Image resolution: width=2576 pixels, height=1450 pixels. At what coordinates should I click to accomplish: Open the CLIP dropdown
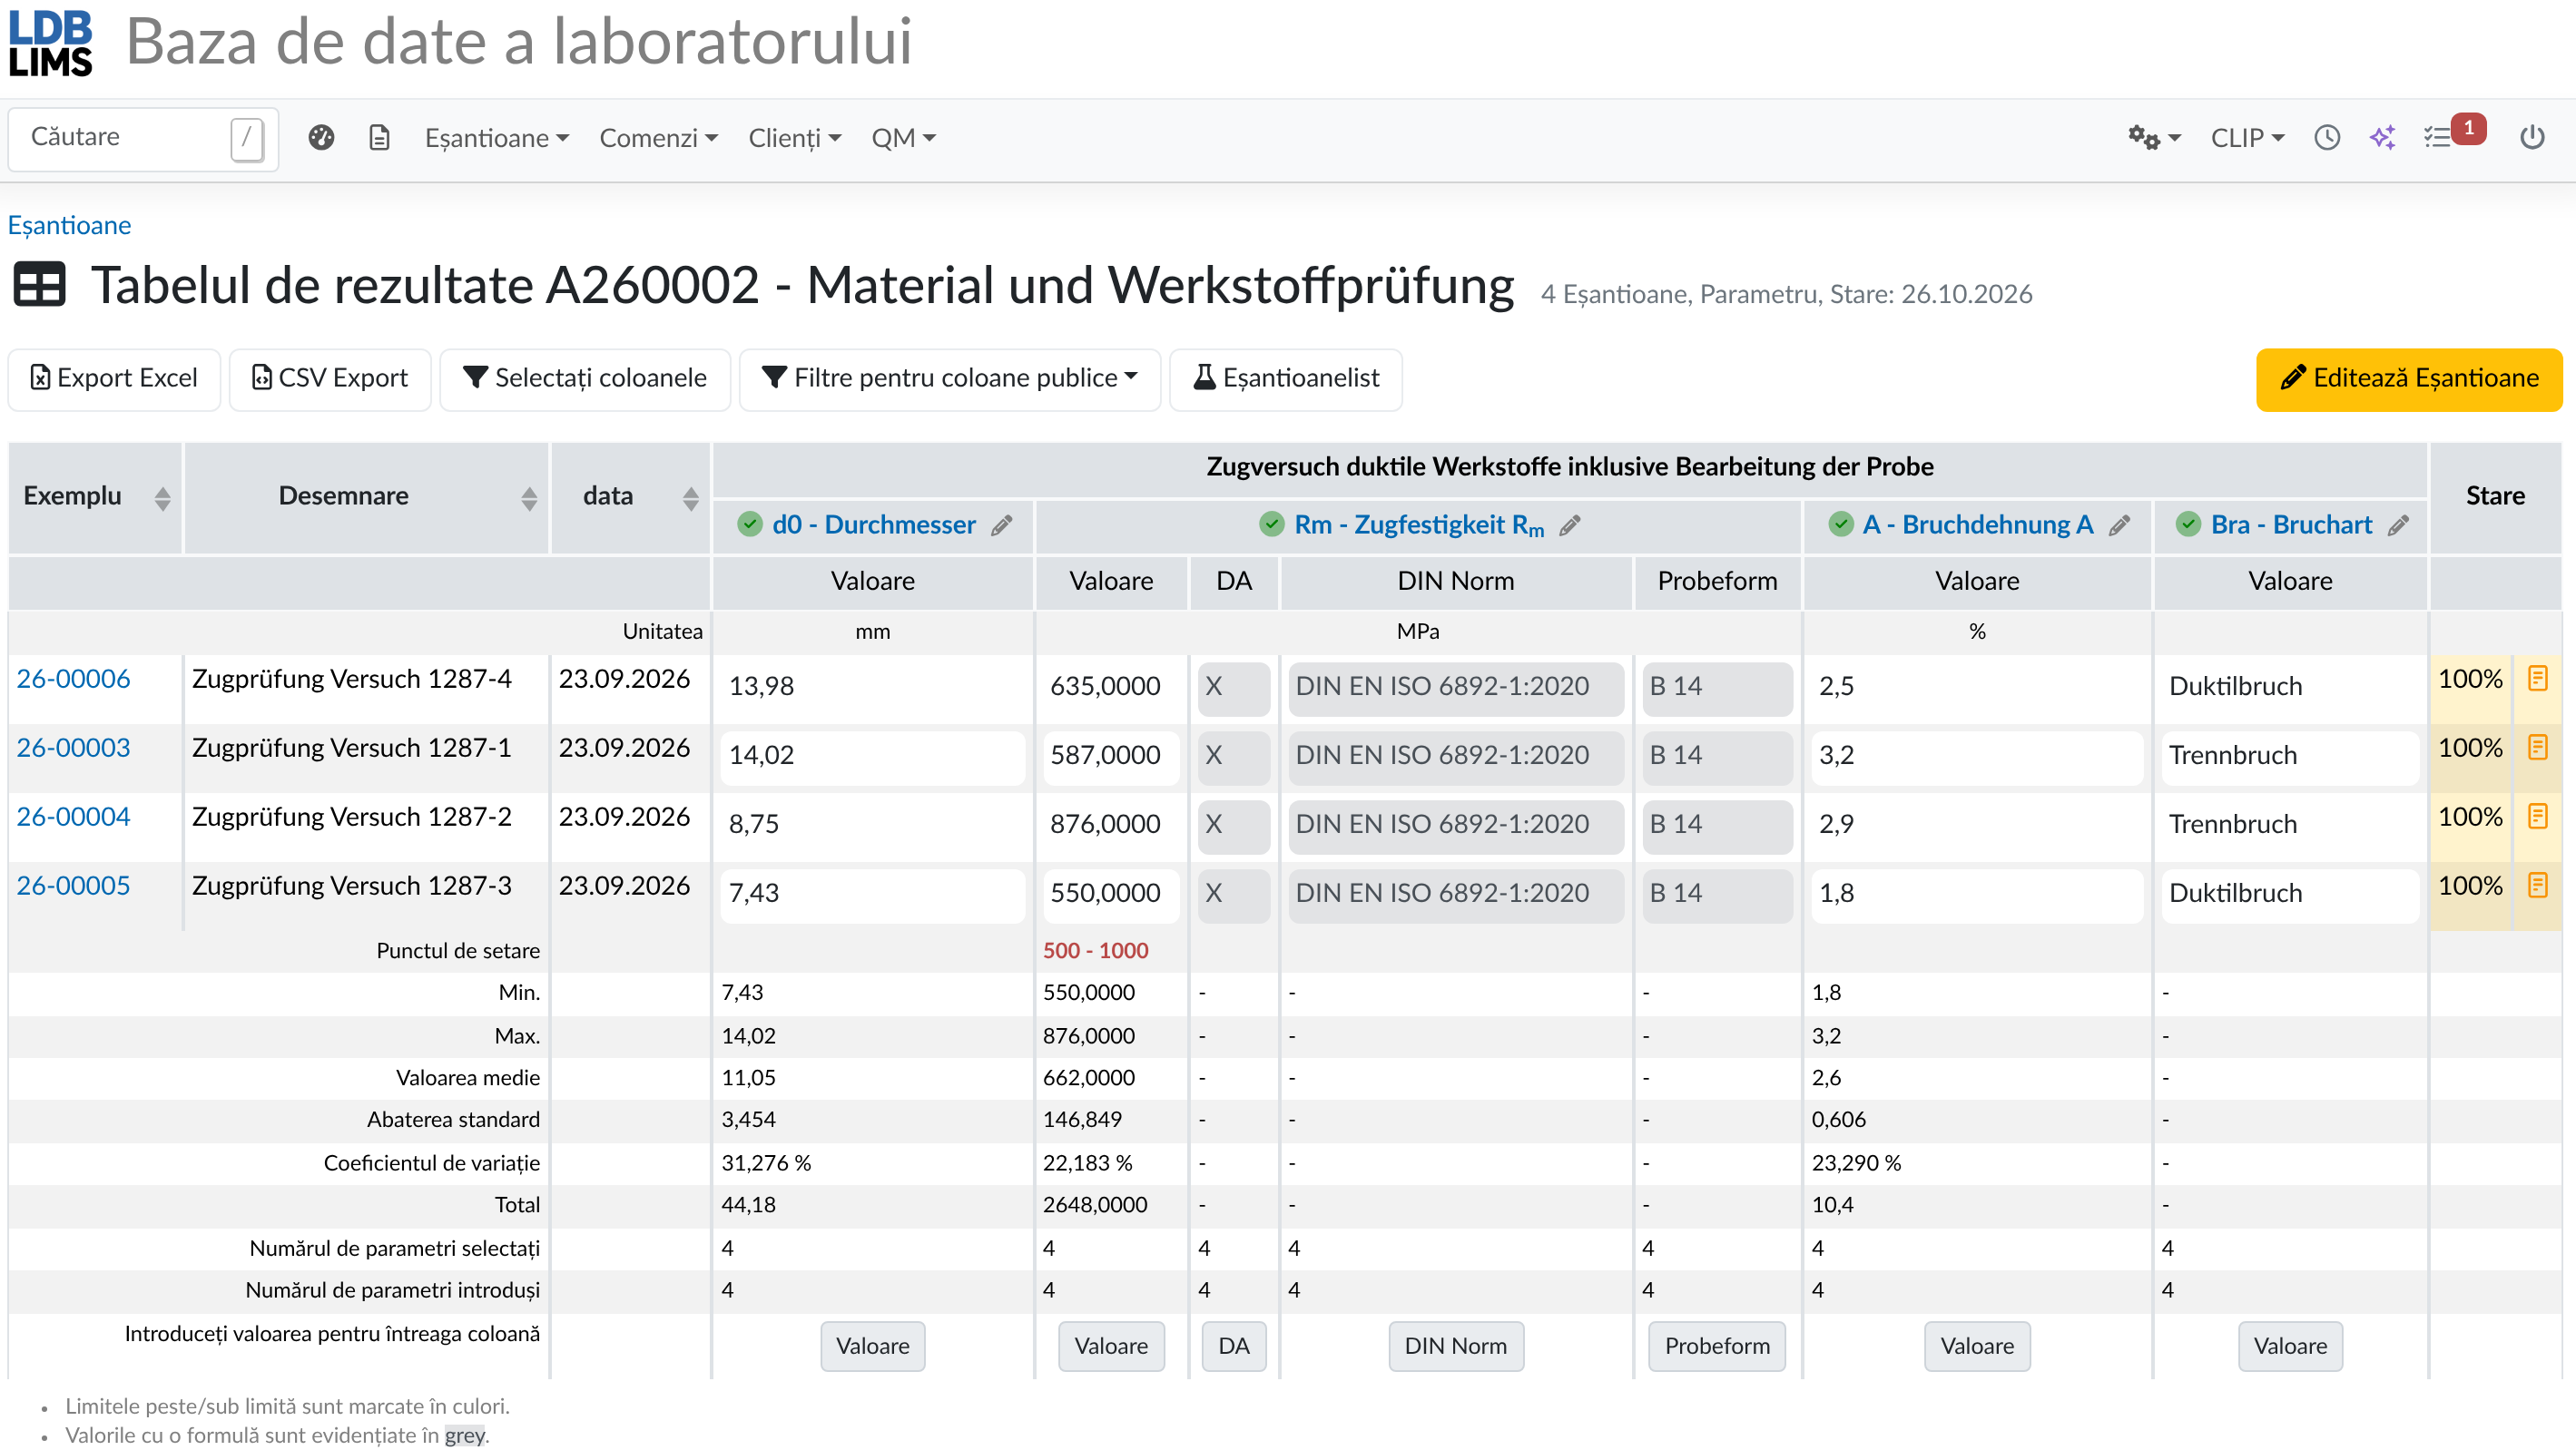(2247, 138)
